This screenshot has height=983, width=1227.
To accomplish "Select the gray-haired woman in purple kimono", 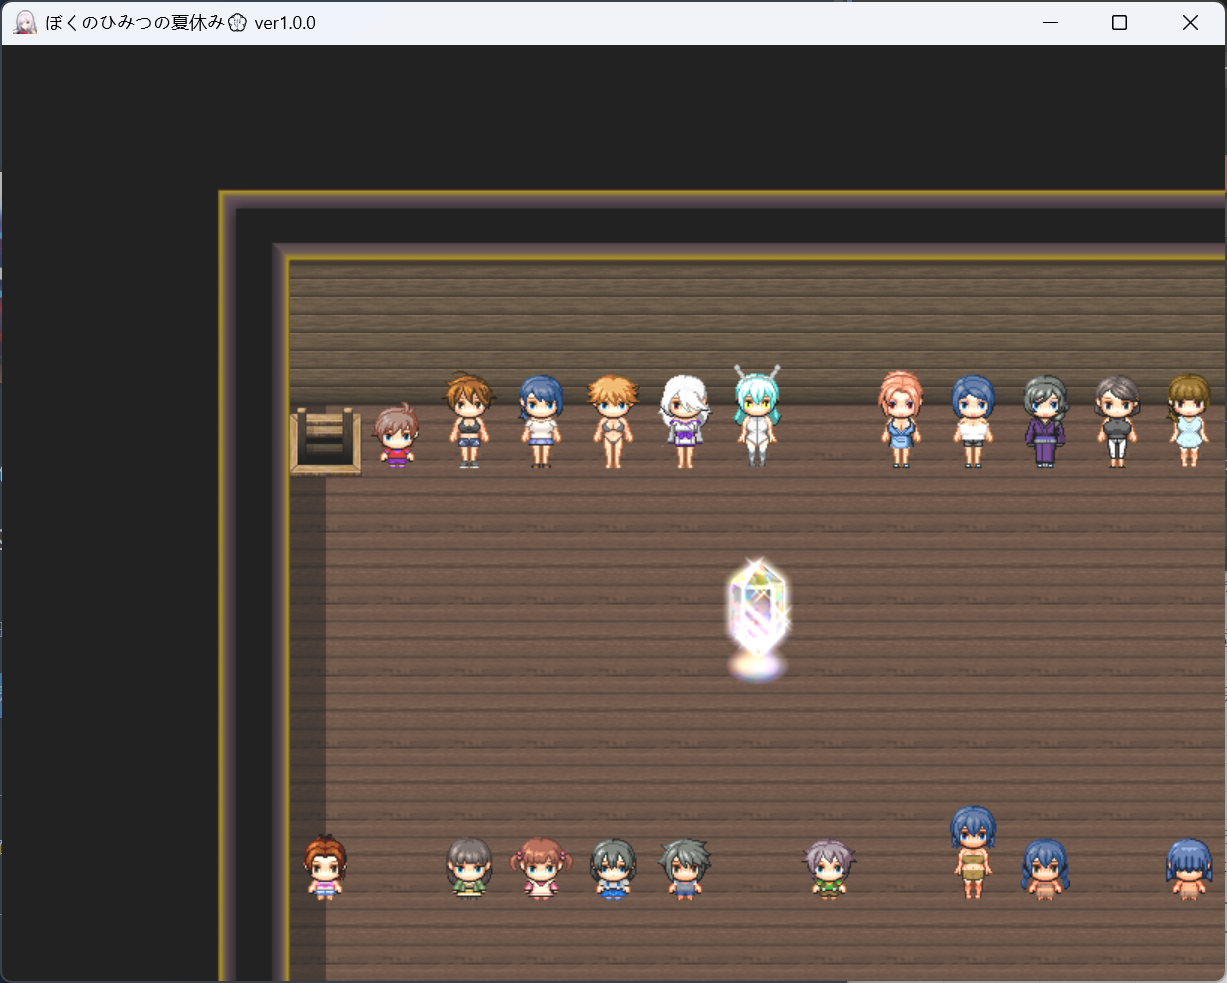I will tap(1045, 422).
